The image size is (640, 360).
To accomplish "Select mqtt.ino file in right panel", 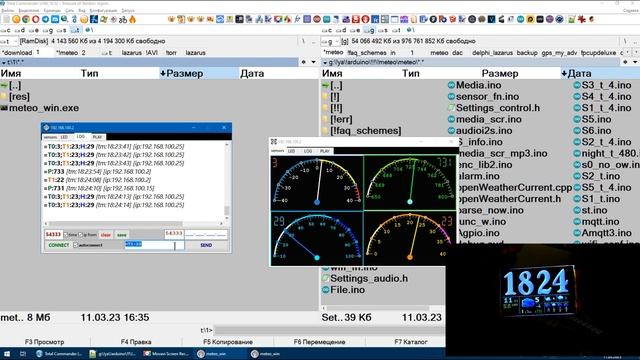I will point(596,222).
